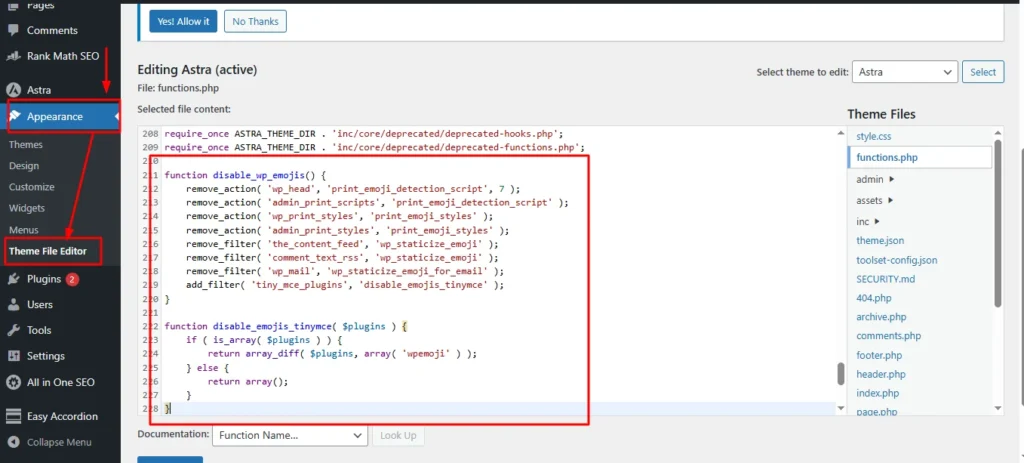Go to Themes submenu

(x=26, y=145)
